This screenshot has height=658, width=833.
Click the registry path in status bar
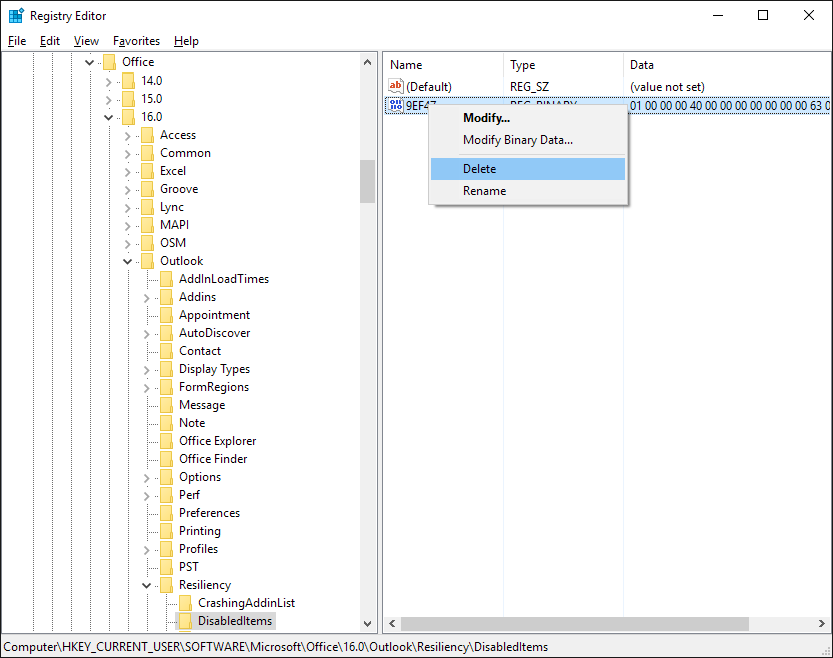pyautogui.click(x=276, y=647)
